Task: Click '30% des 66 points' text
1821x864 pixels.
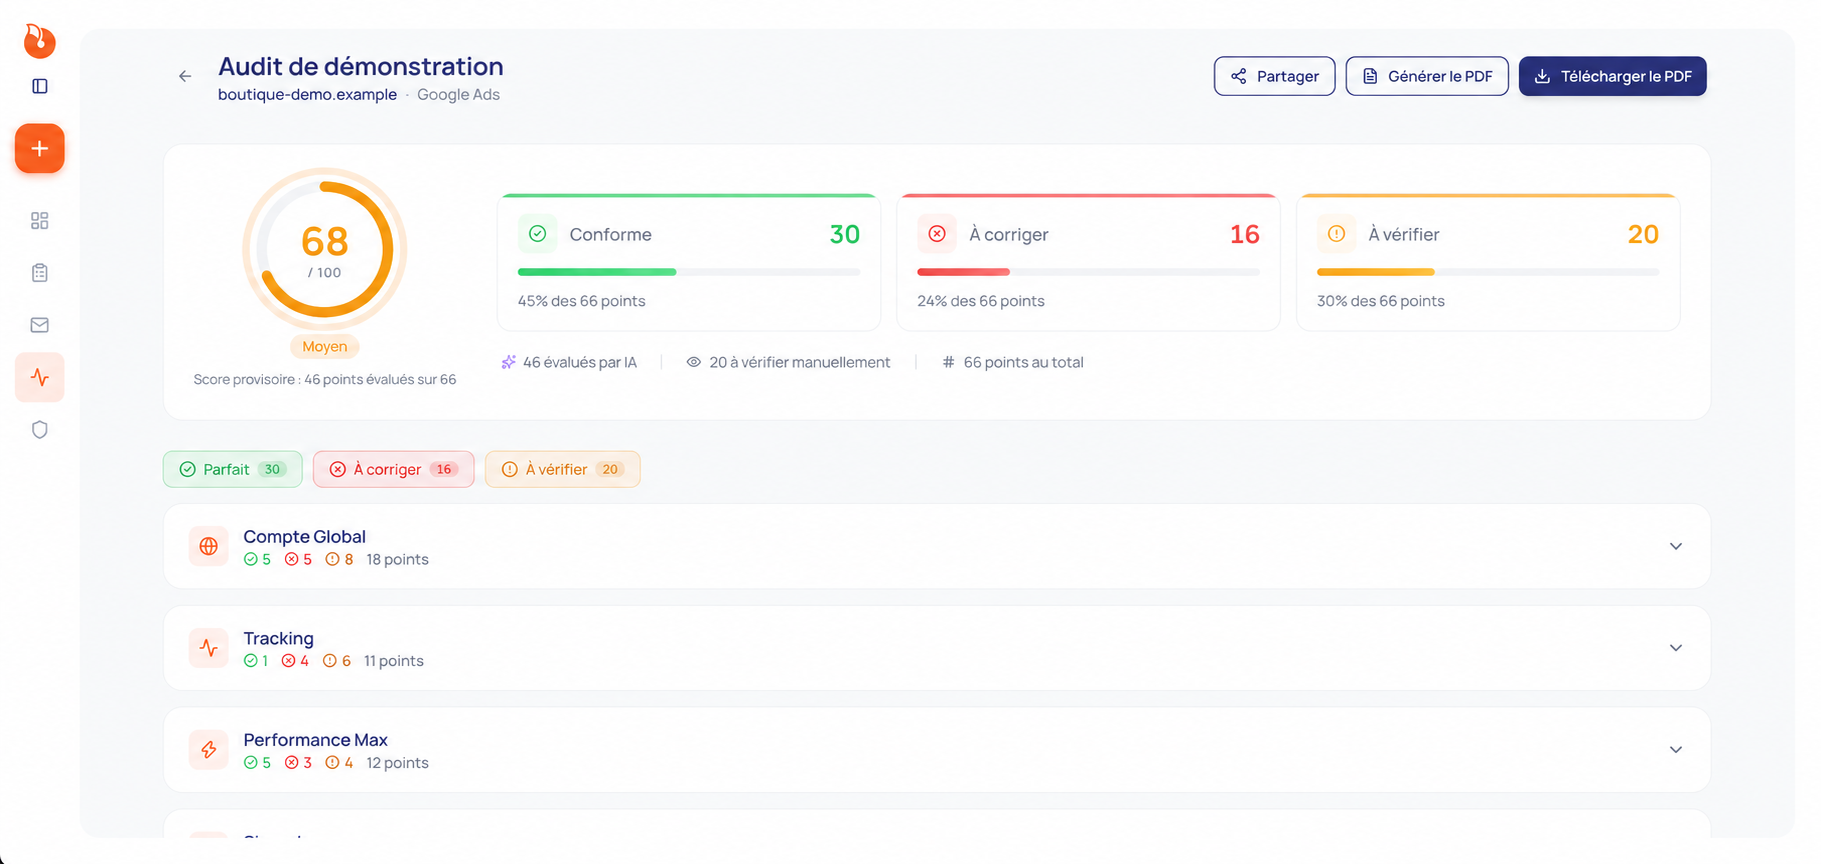Action: click(x=1381, y=301)
